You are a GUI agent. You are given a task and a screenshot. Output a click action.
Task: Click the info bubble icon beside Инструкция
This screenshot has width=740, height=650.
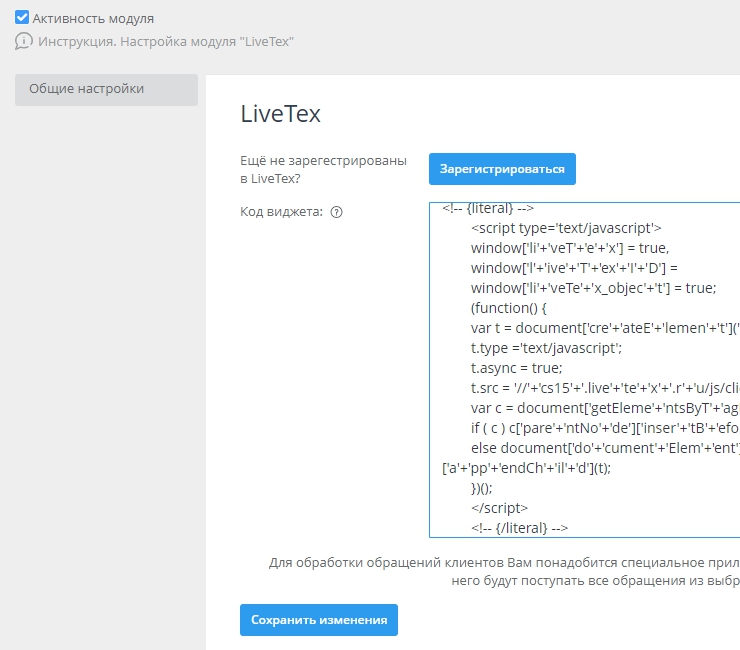tap(24, 42)
